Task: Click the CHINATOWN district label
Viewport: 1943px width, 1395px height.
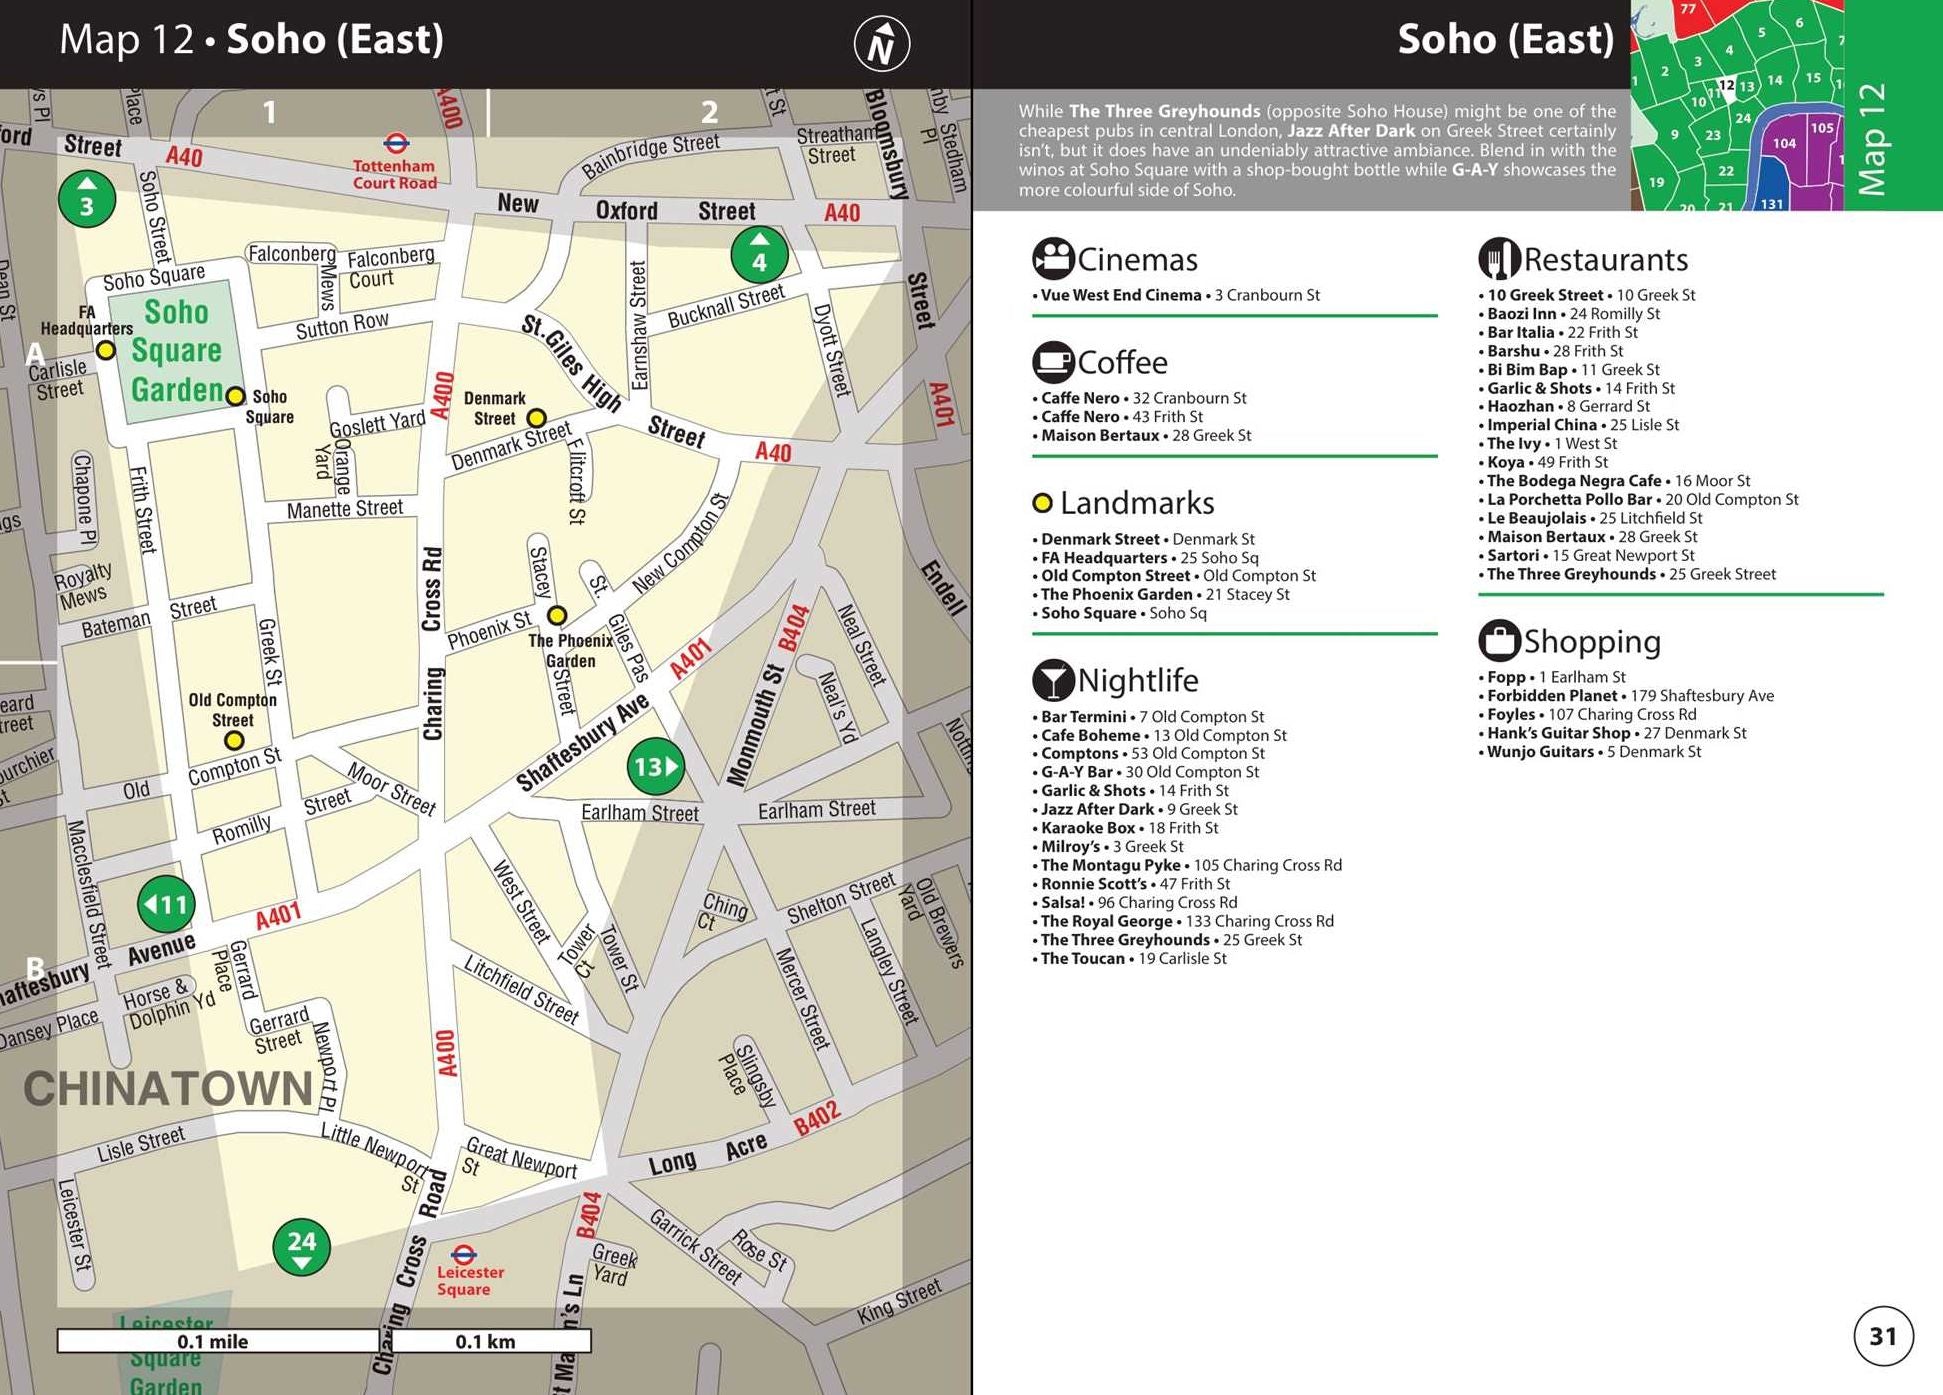Action: pyautogui.click(x=168, y=1089)
